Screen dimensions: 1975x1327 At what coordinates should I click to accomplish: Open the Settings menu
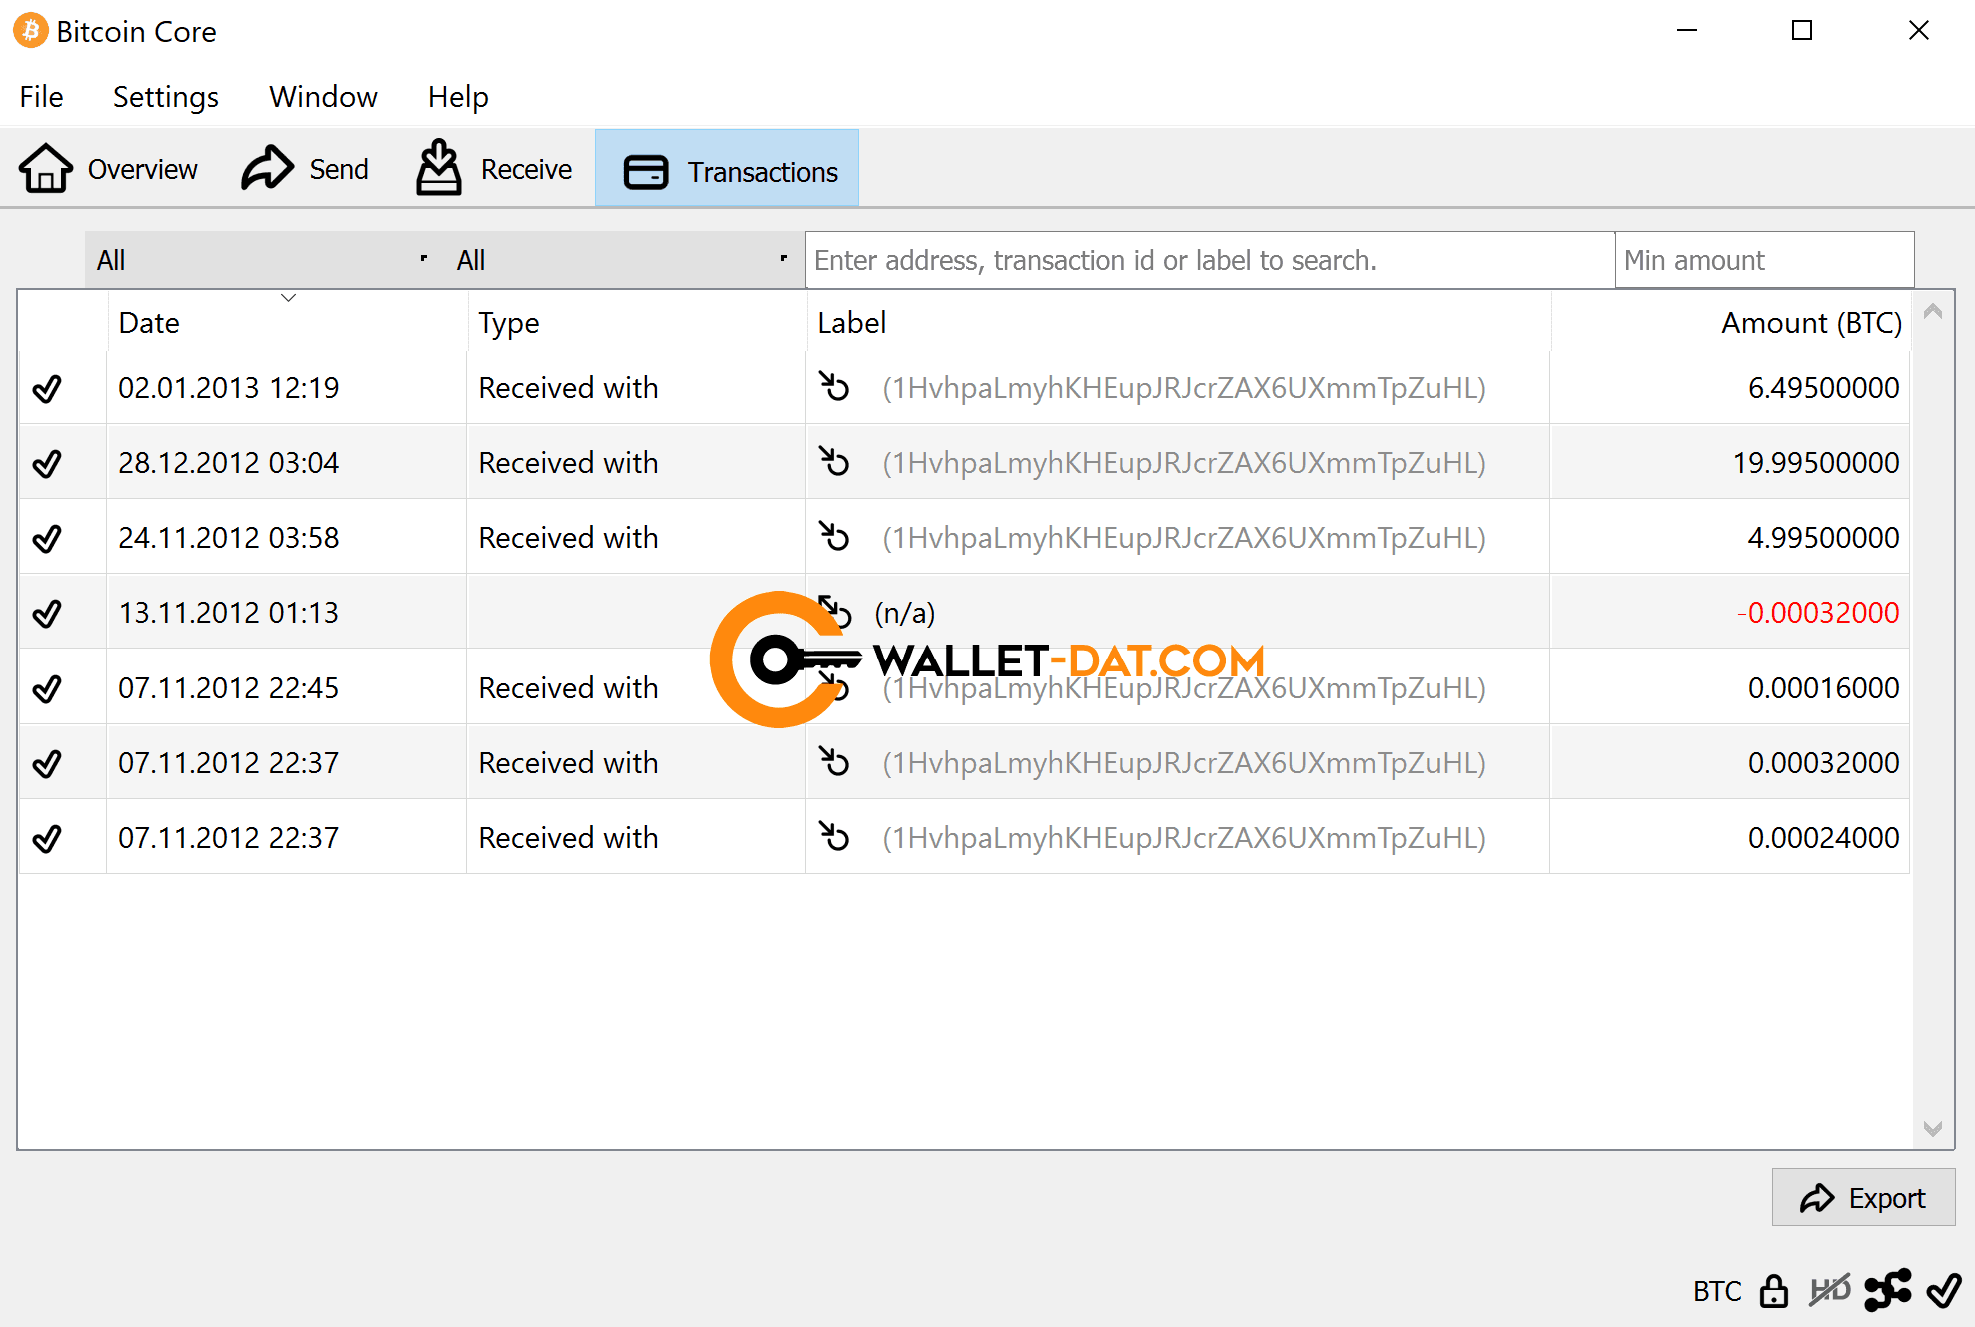(x=165, y=96)
